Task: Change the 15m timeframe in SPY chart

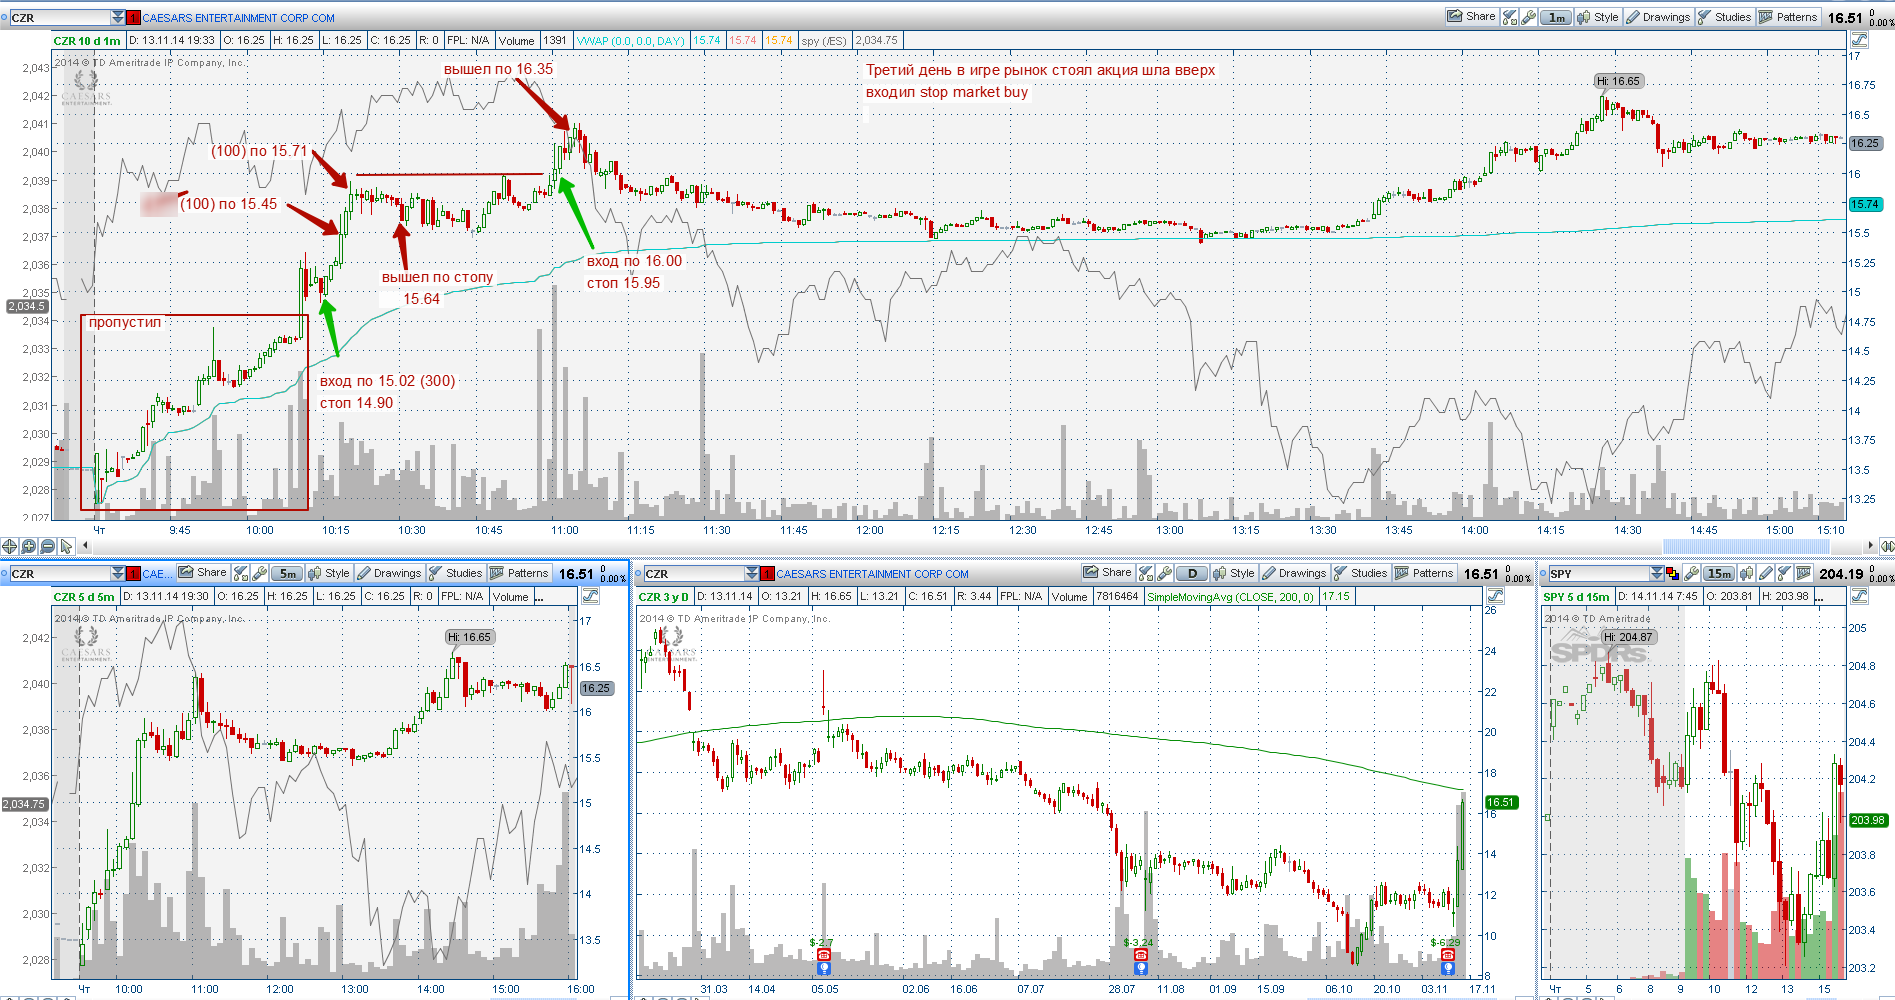Action: point(1719,573)
